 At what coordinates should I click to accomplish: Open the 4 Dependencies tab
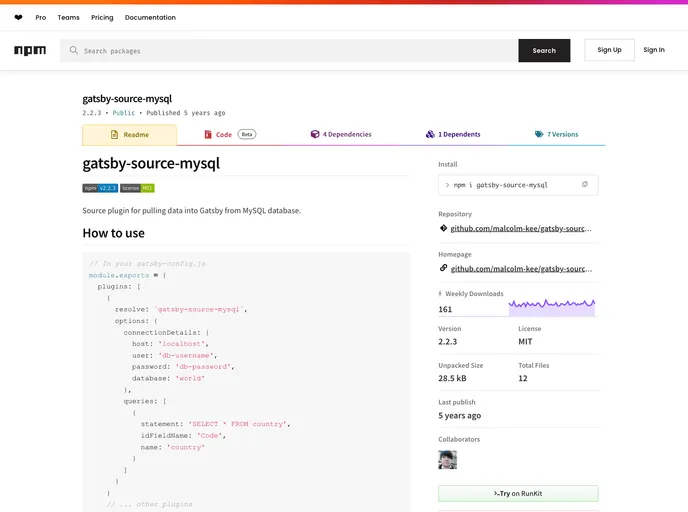[341, 134]
